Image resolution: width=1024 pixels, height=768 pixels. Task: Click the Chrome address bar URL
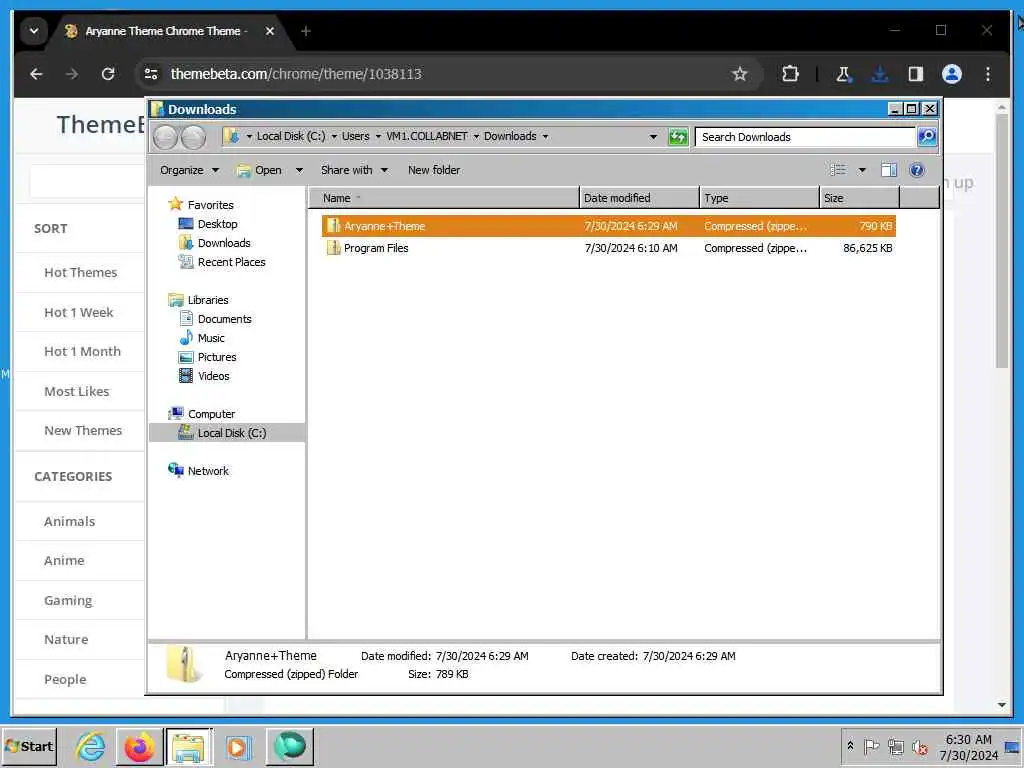point(296,74)
